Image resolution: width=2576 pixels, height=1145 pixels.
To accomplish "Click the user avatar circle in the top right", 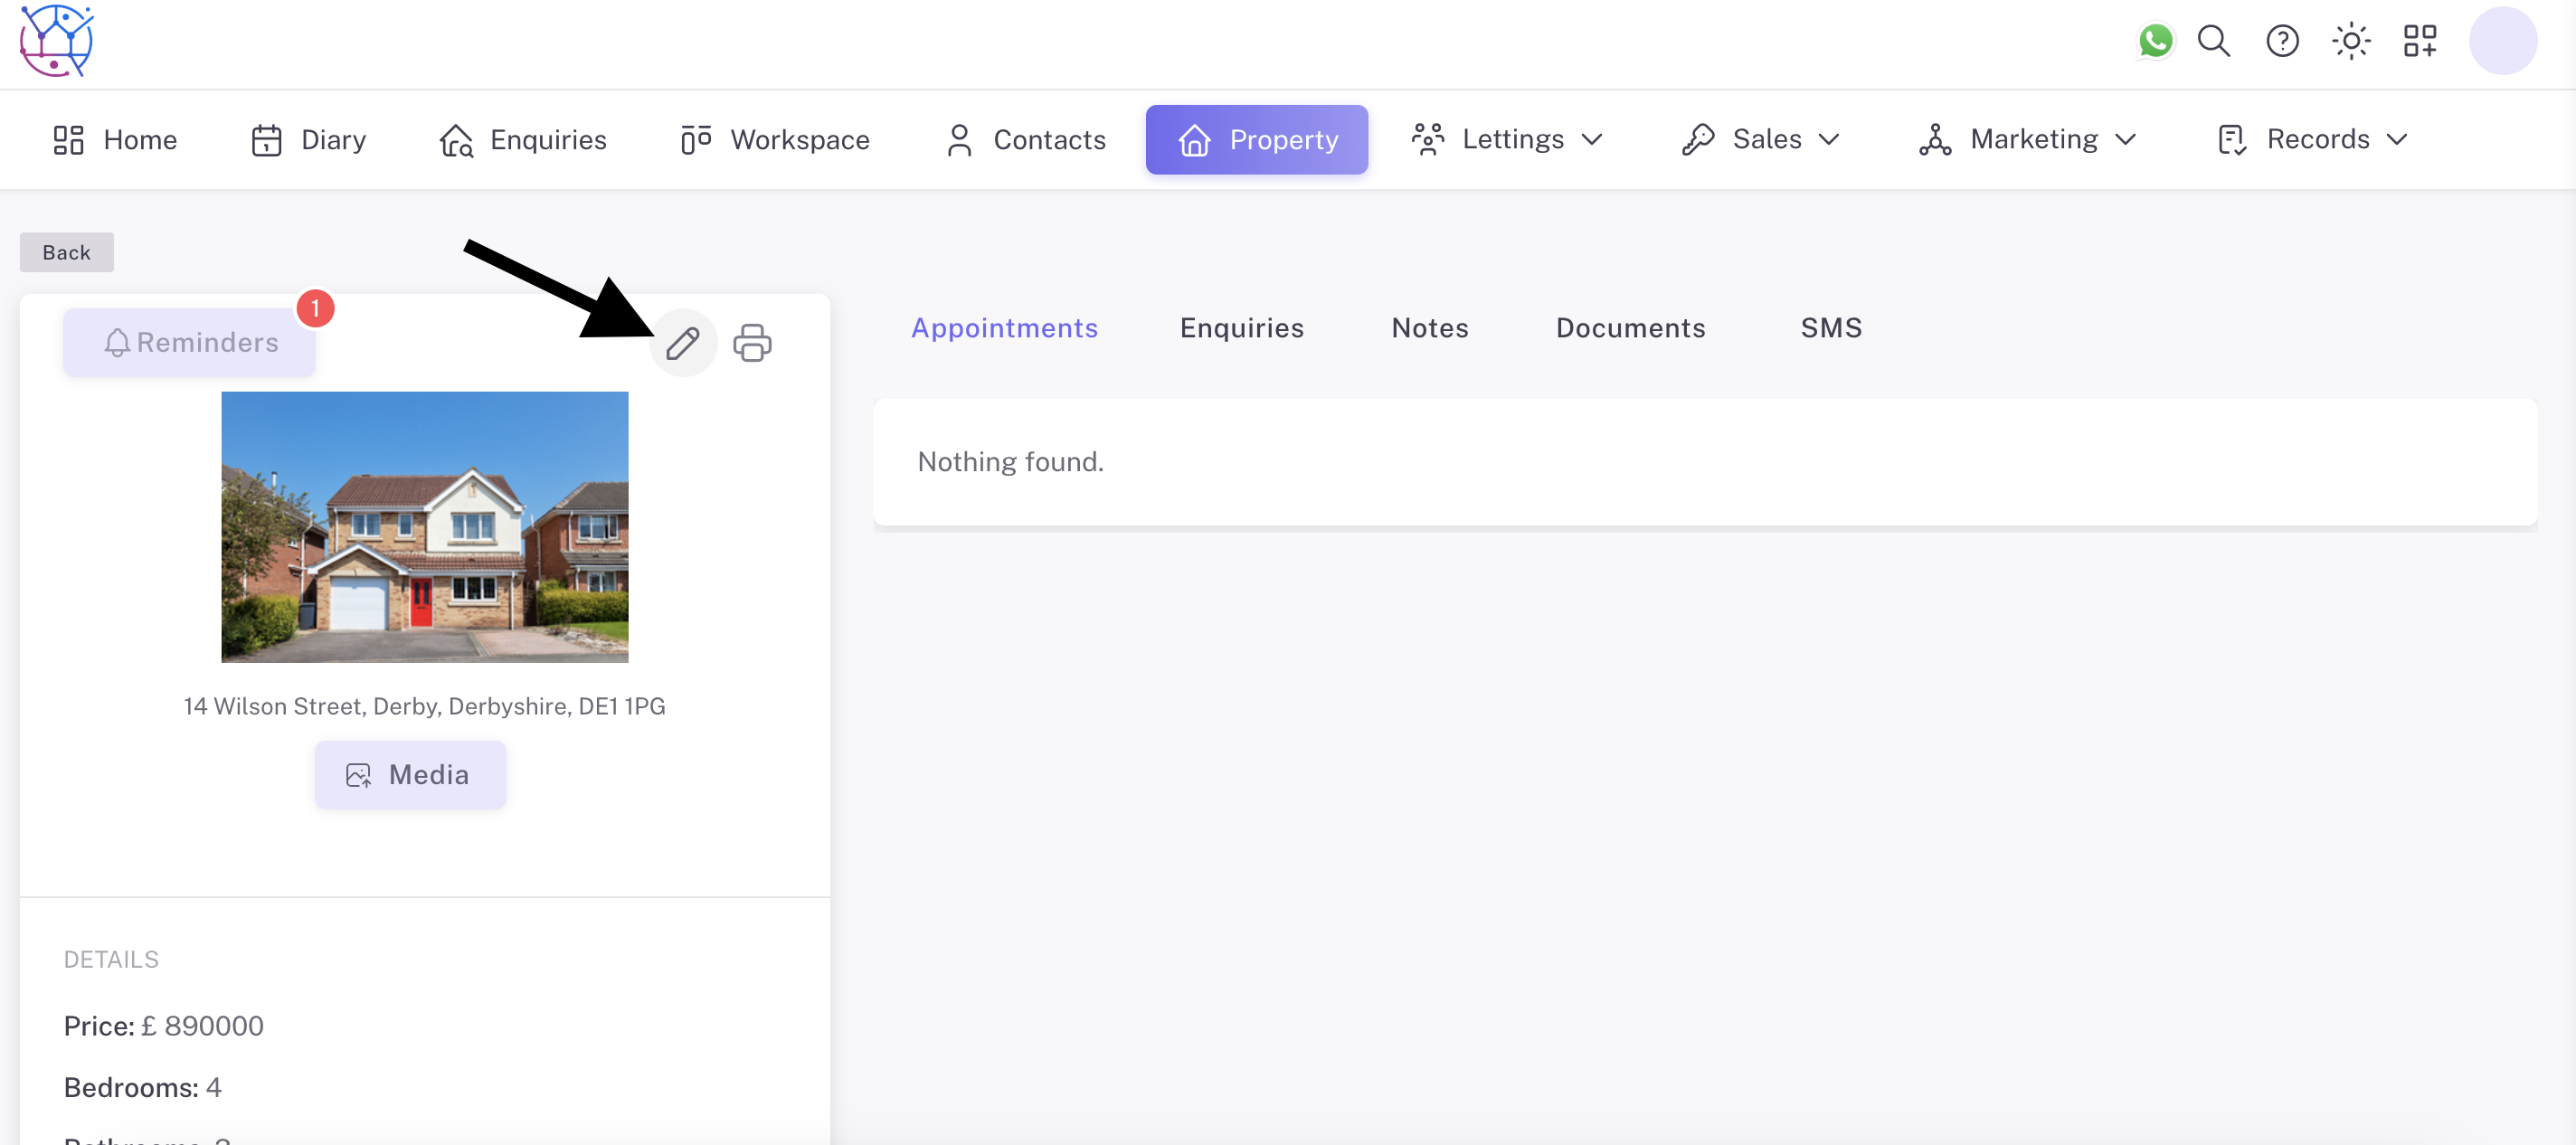I will tap(2503, 41).
